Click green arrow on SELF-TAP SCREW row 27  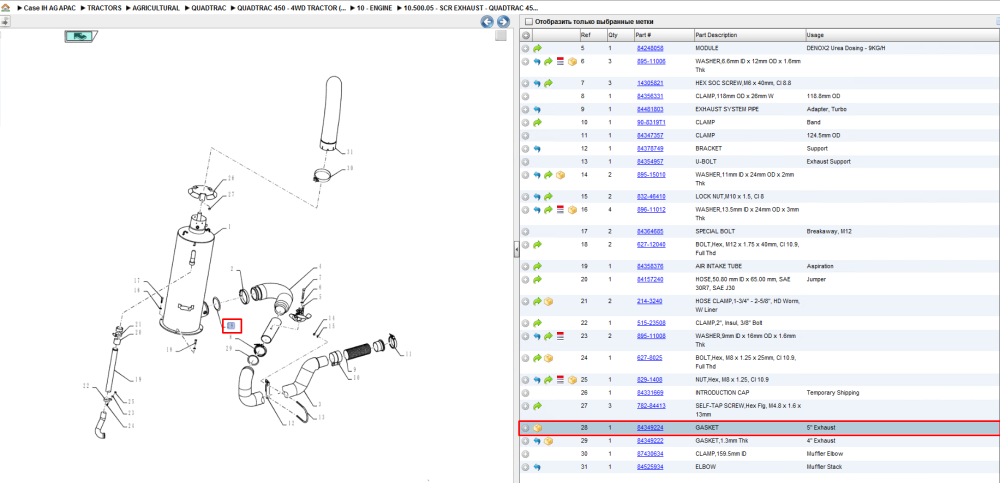click(537, 405)
